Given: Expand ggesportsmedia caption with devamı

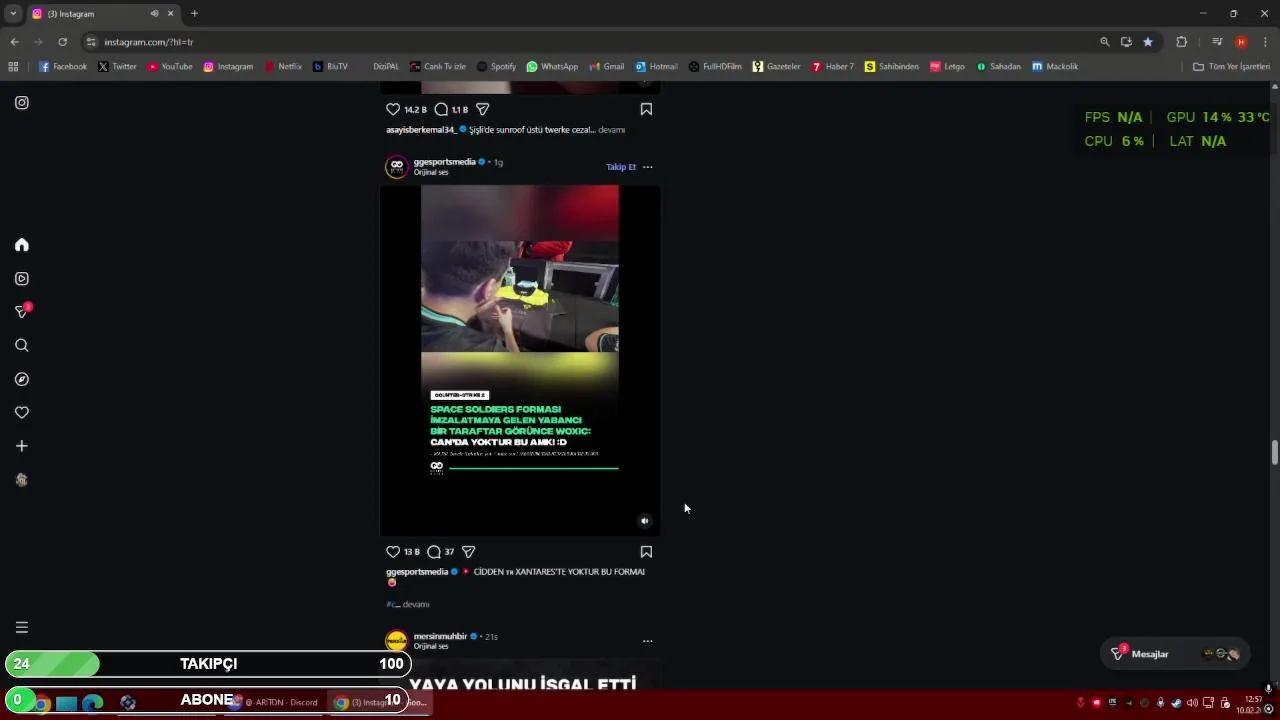Looking at the screenshot, I should click(416, 604).
